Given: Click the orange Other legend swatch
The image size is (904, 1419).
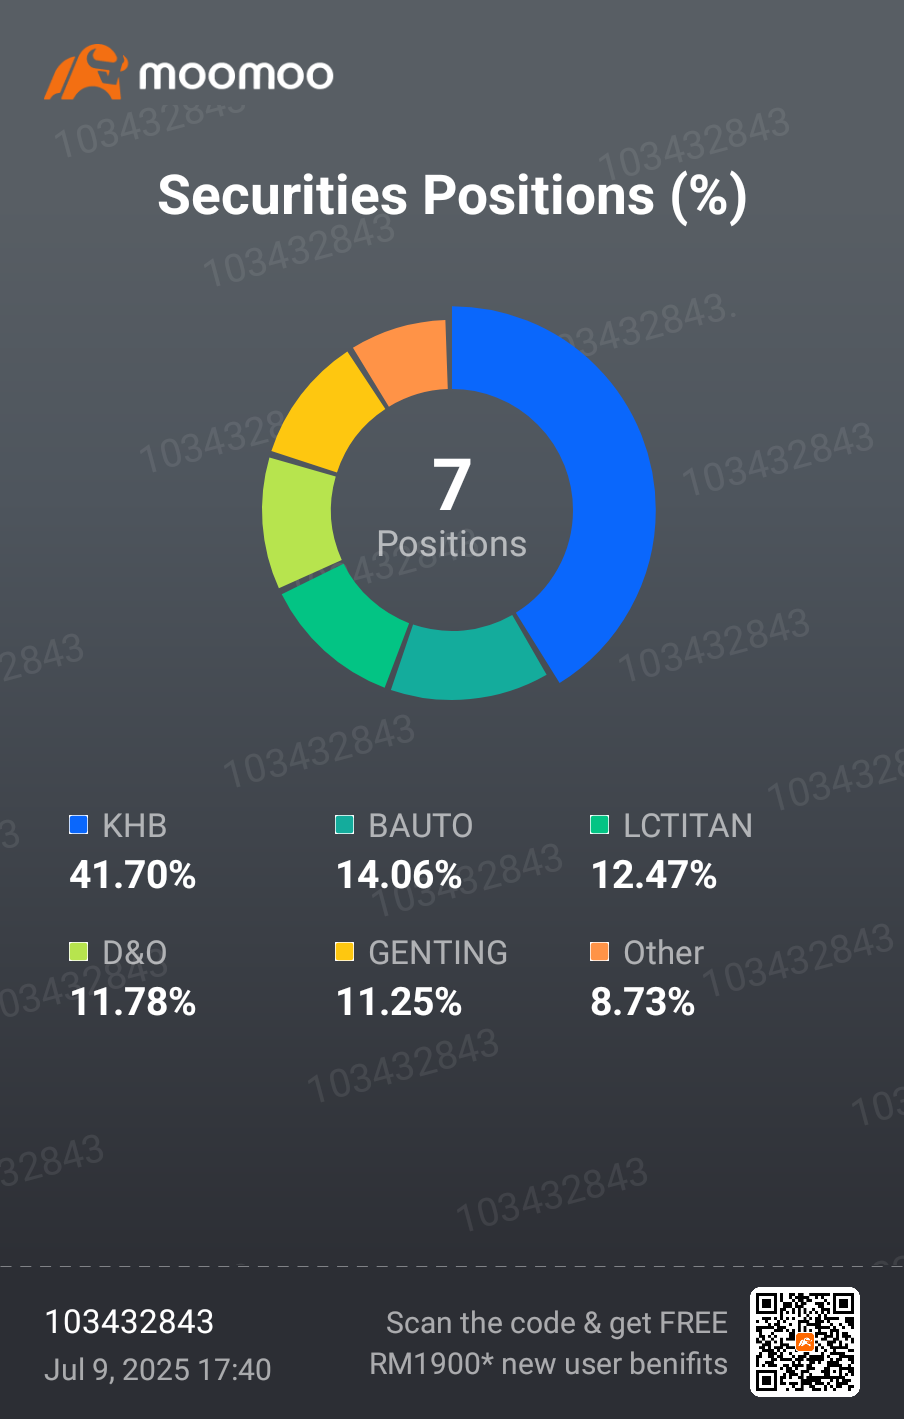Looking at the screenshot, I should click(599, 952).
